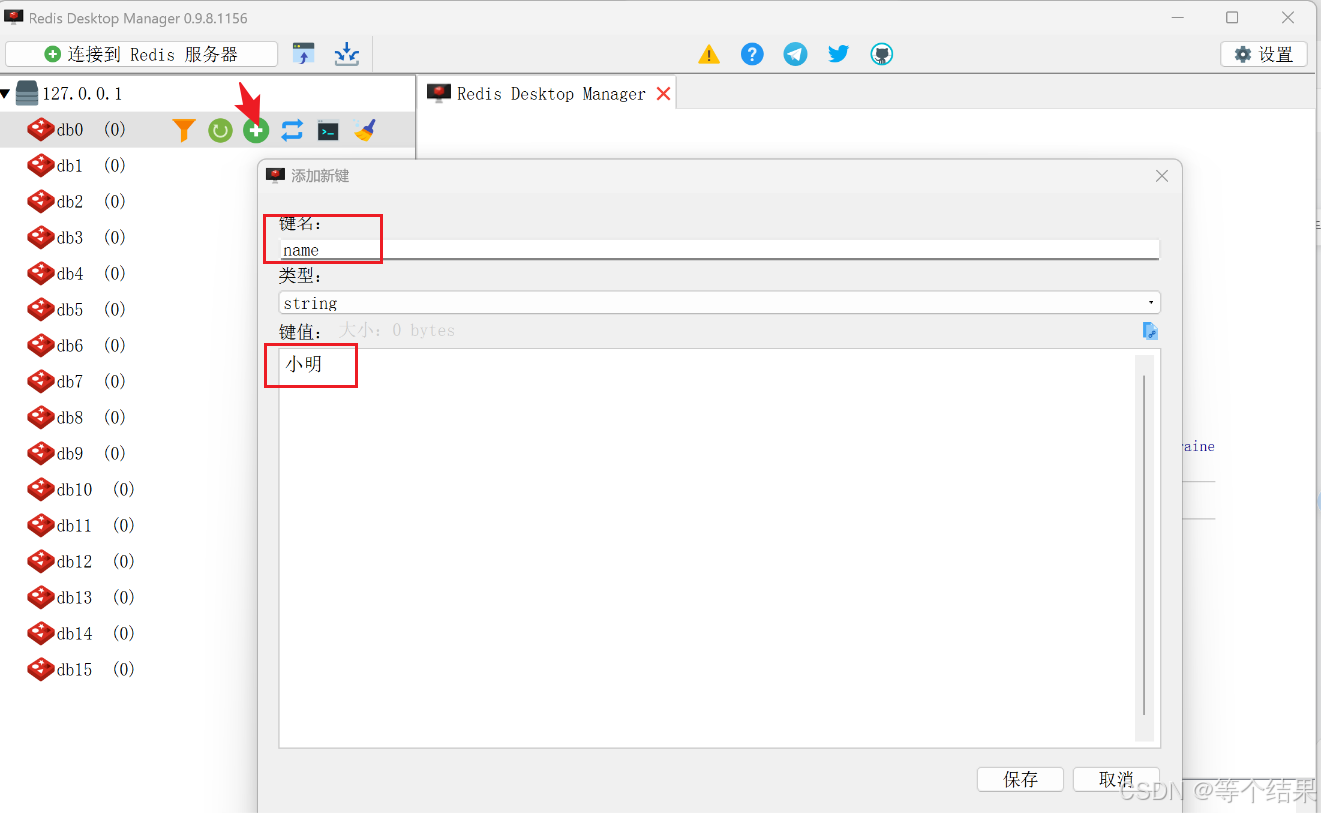The image size is (1321, 813).
Task: Click the import value from file icon
Action: click(1150, 331)
